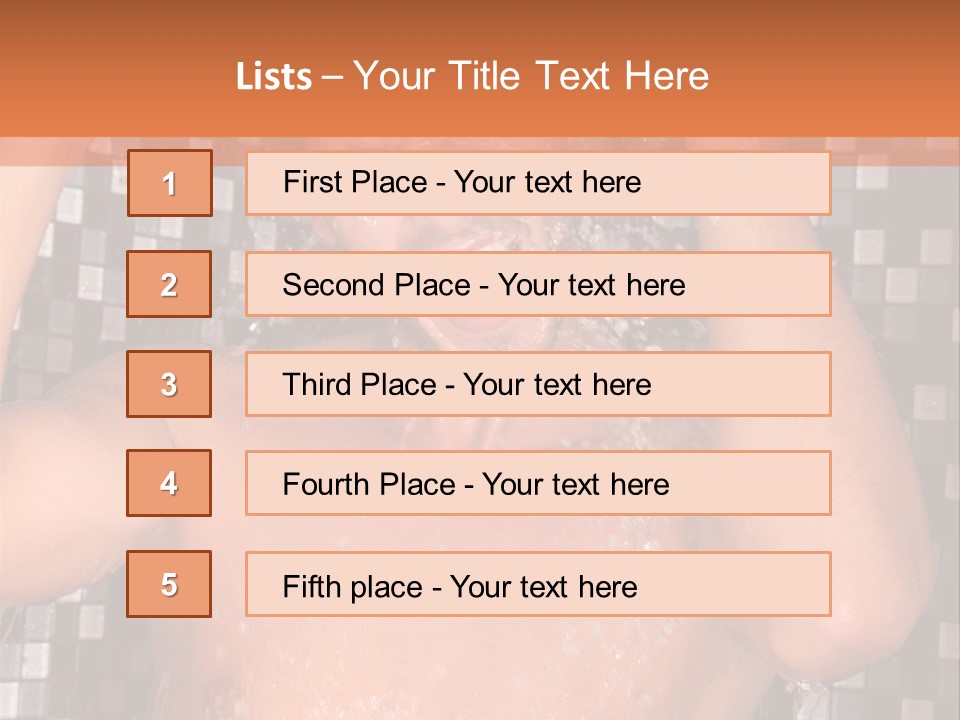The image size is (960, 720).
Task: Select the number 4 box
Action: [x=170, y=483]
